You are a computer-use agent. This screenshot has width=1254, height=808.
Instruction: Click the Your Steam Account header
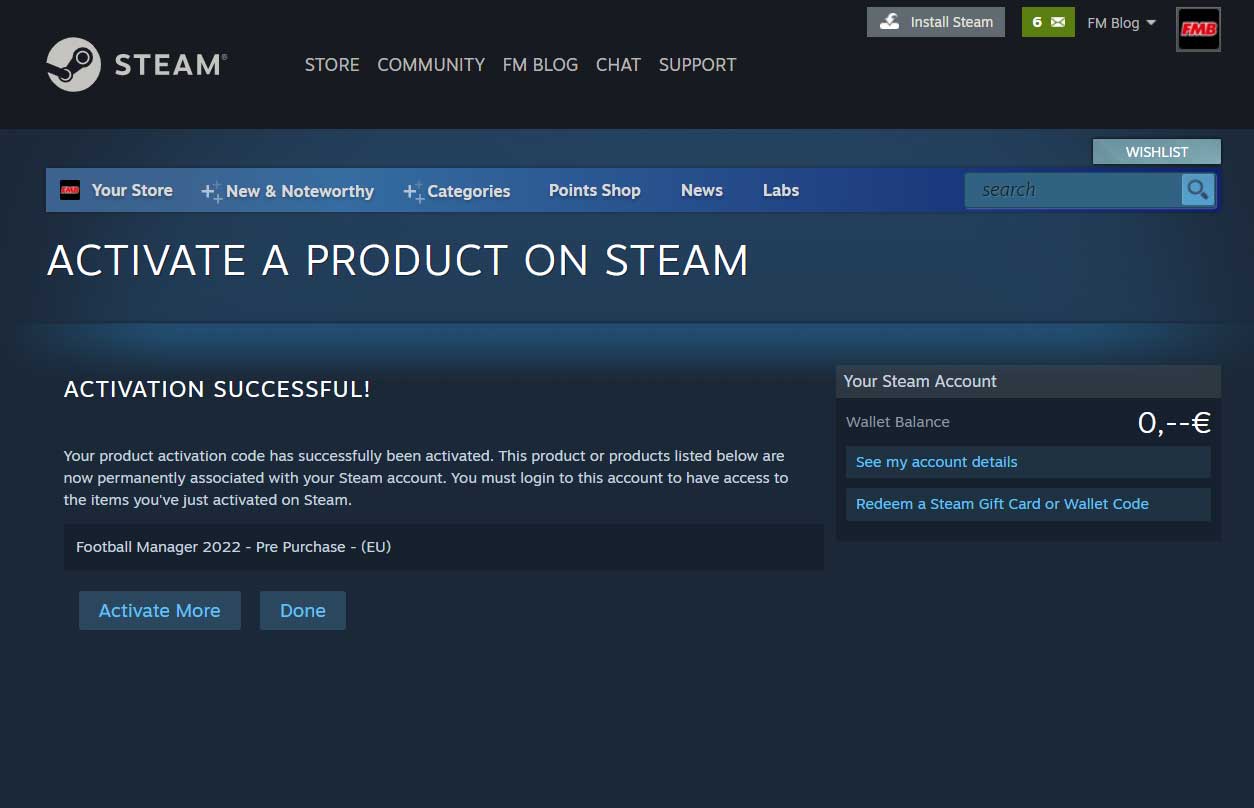[x=1028, y=381]
